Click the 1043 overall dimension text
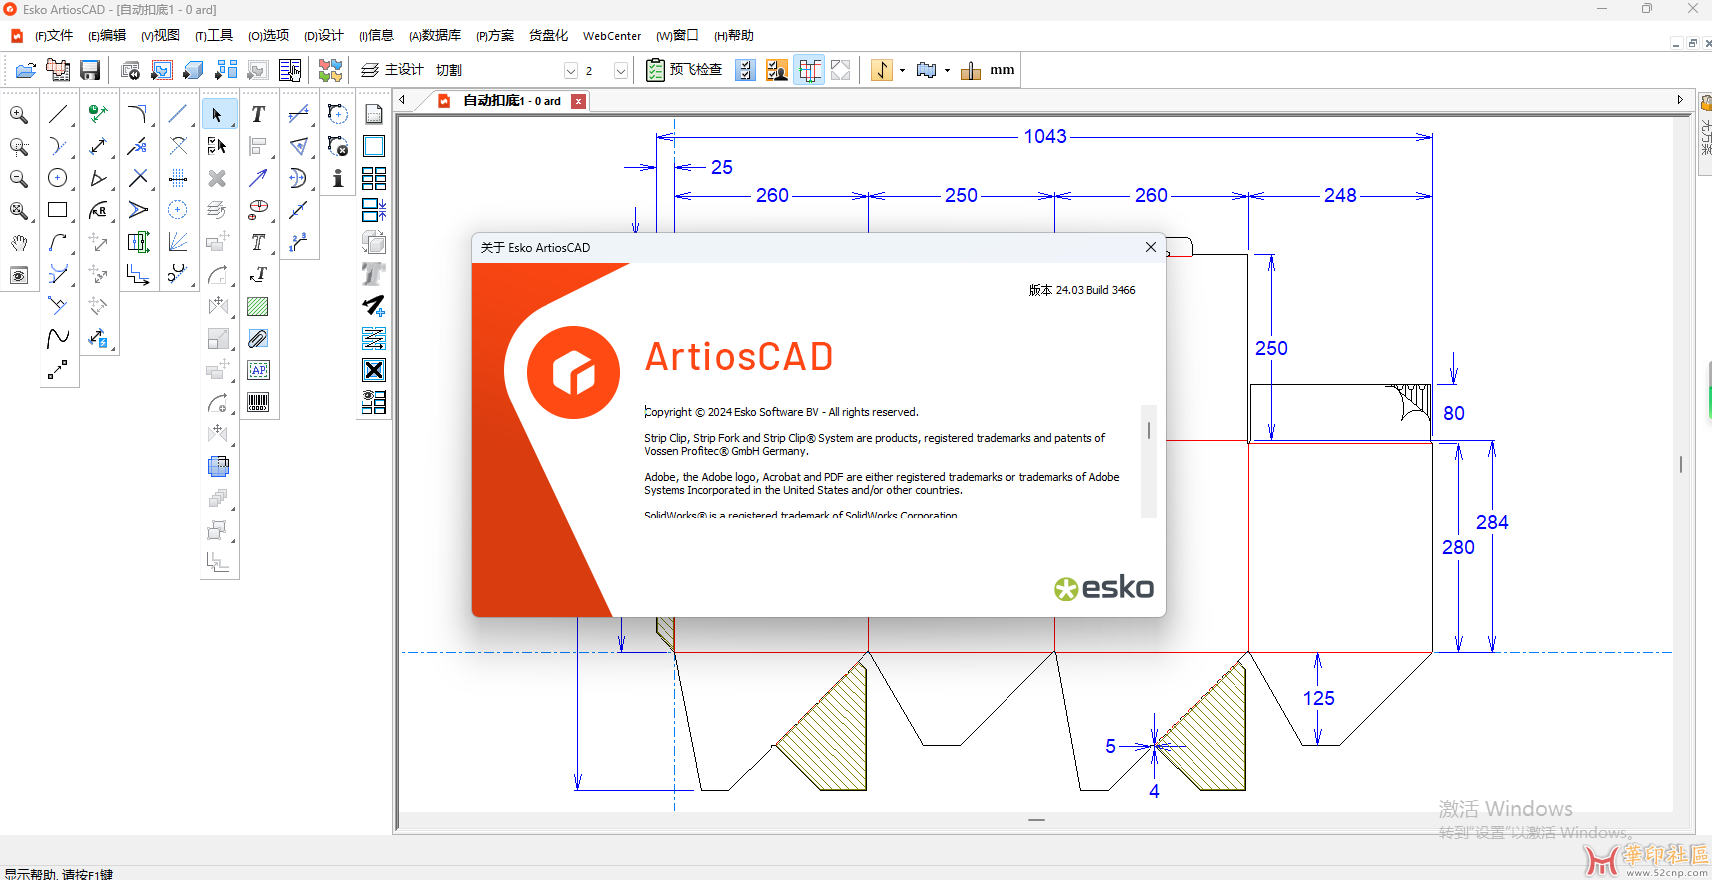Image resolution: width=1712 pixels, height=880 pixels. [1045, 136]
